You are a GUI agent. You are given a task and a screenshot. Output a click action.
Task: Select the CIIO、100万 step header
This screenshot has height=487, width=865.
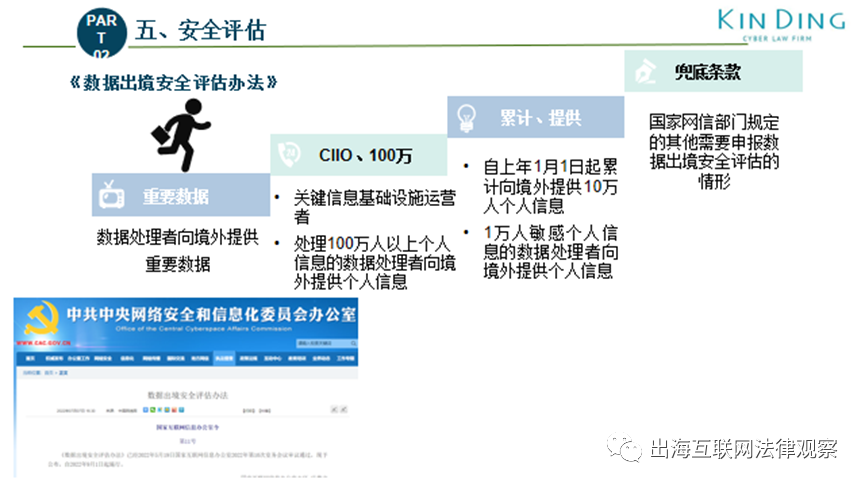tap(359, 155)
